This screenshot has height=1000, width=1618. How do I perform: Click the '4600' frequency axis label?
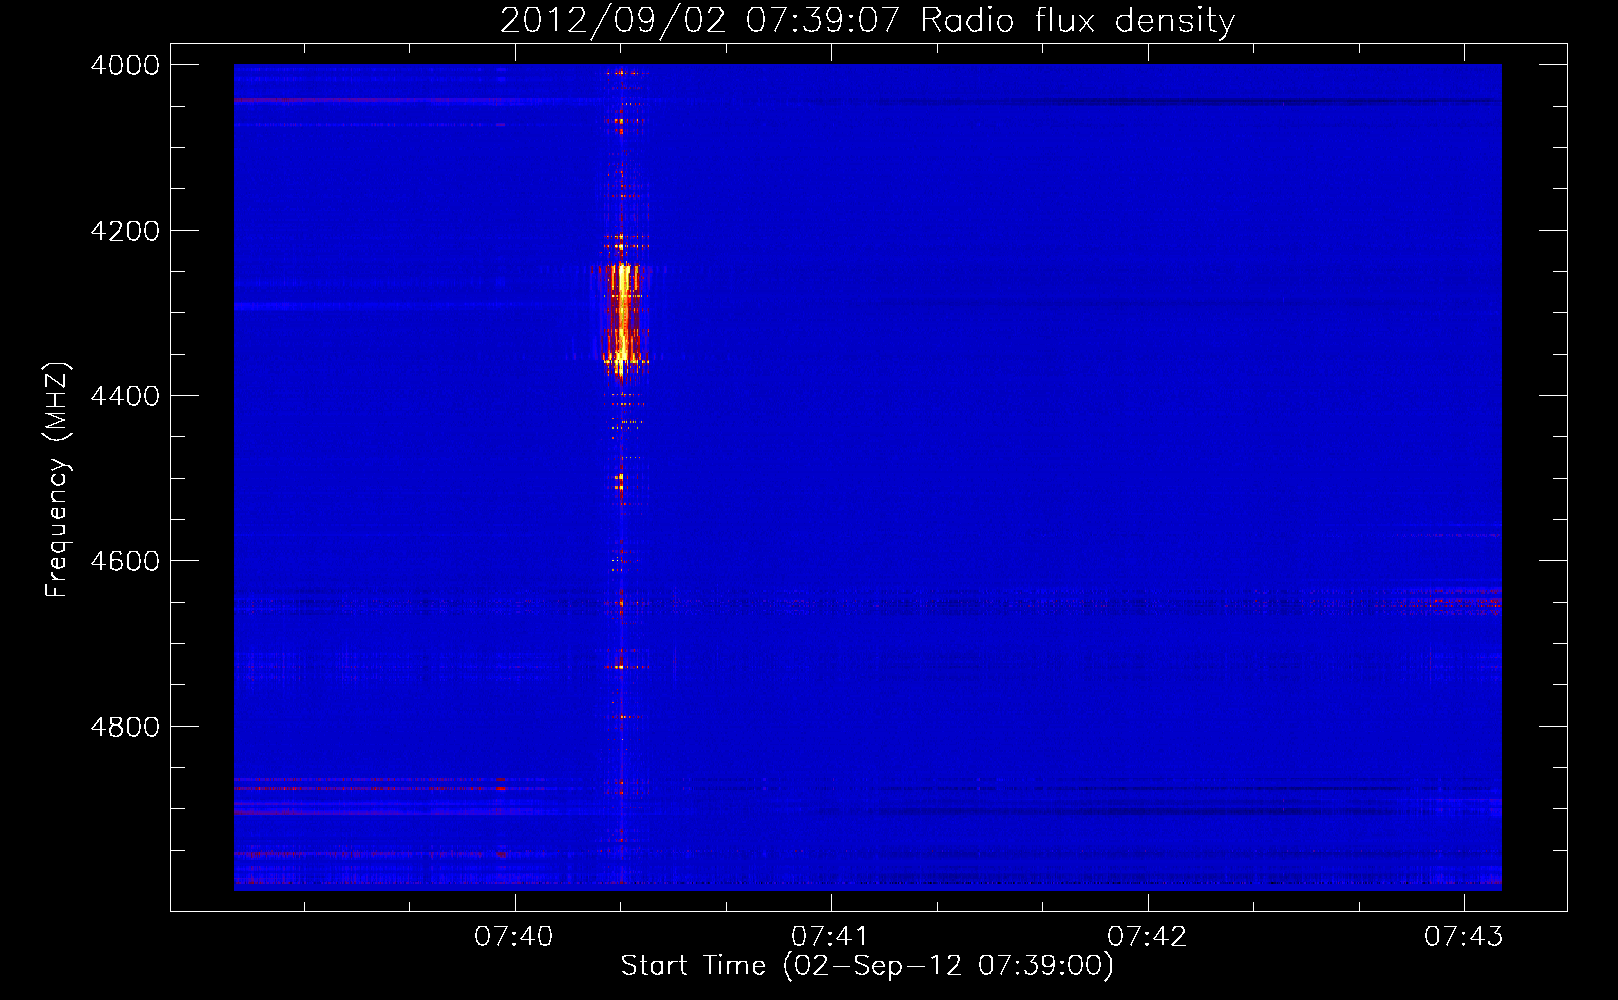tap(125, 561)
